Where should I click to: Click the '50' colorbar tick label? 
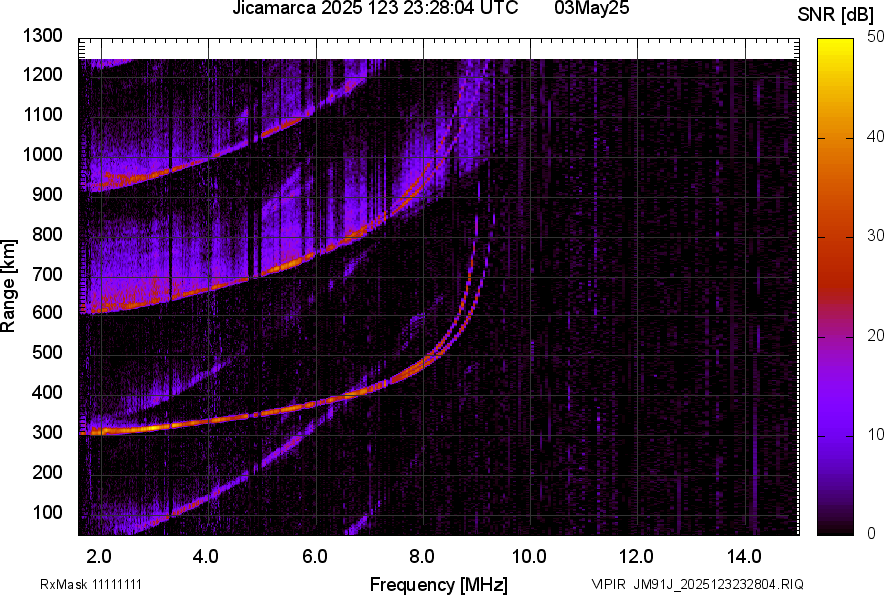(875, 37)
